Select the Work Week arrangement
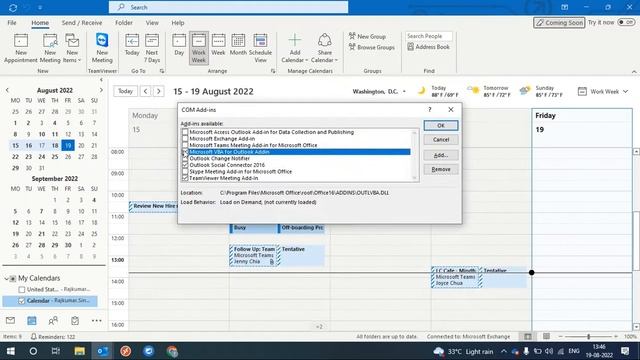Screen dimensions: 640x360 (x=199, y=48)
